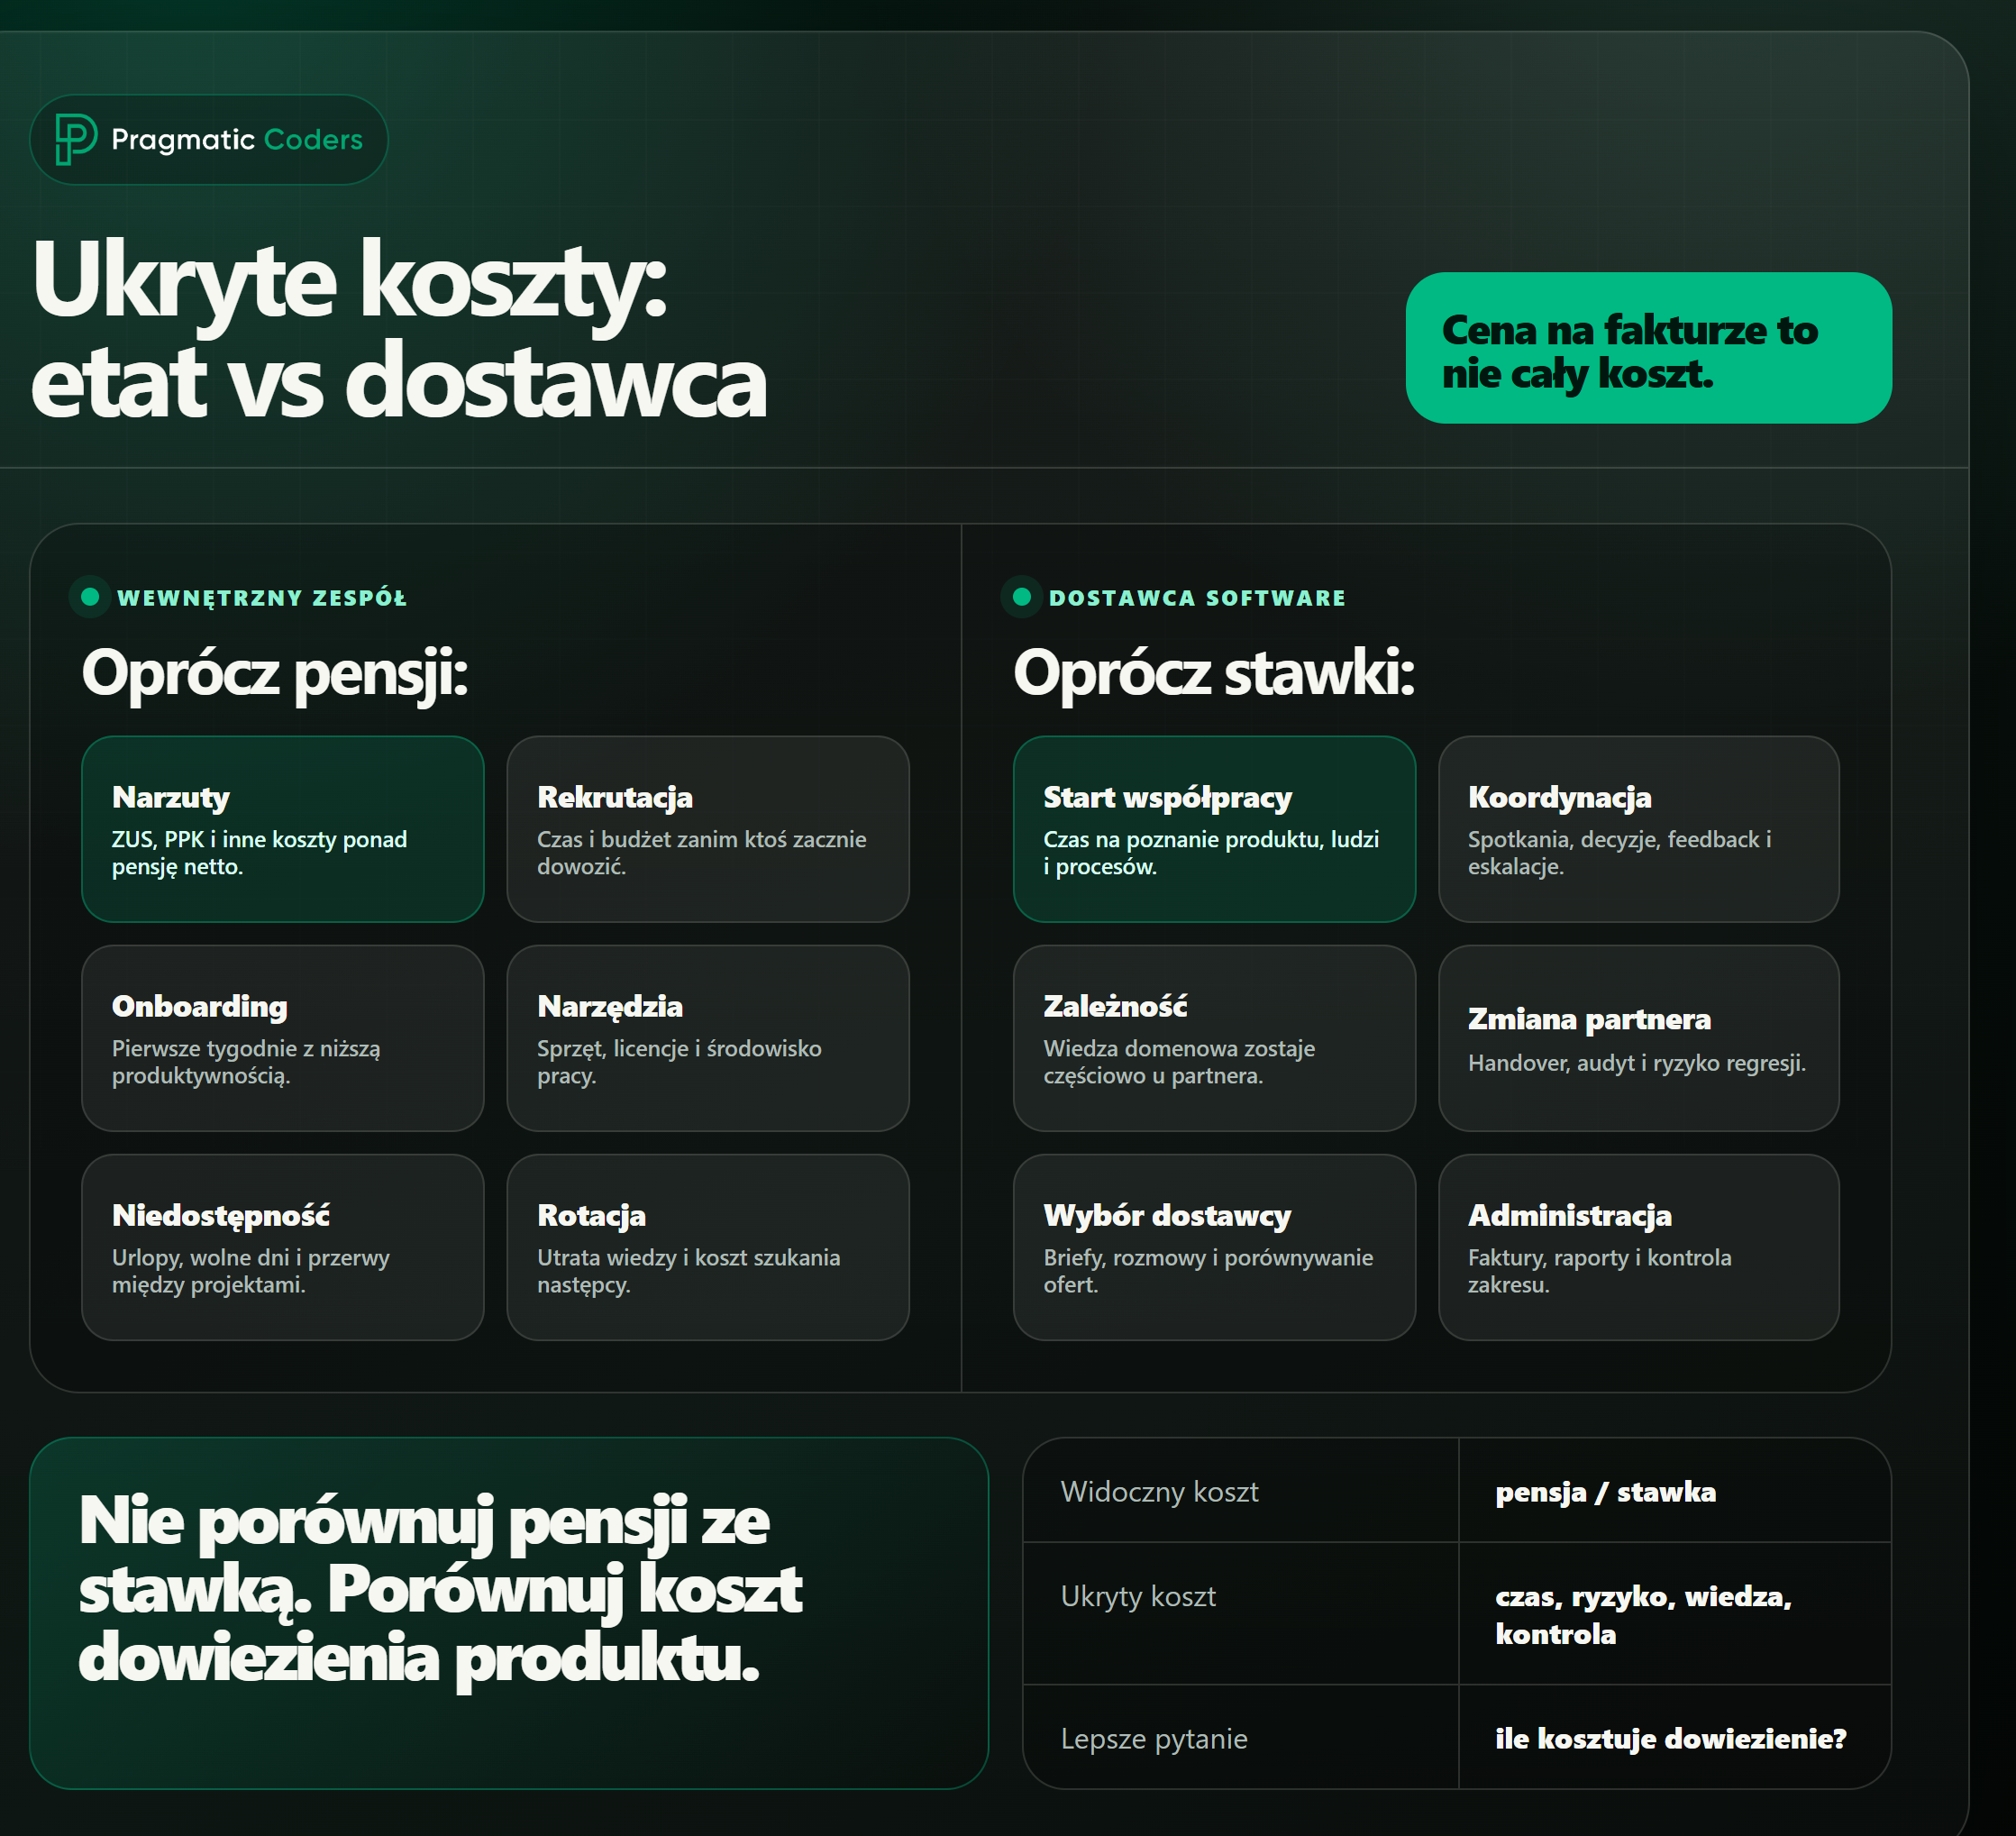This screenshot has height=1836, width=2016.
Task: Select the Rekrutacja card
Action: pos(708,829)
